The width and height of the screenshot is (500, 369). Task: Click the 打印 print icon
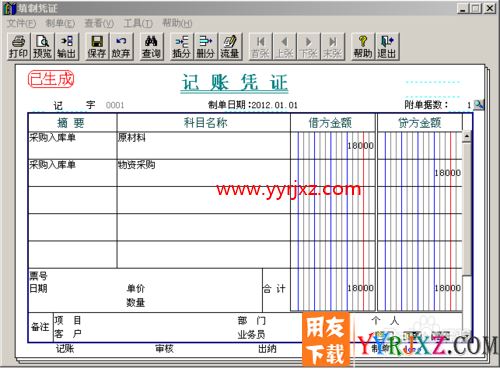tap(18, 46)
